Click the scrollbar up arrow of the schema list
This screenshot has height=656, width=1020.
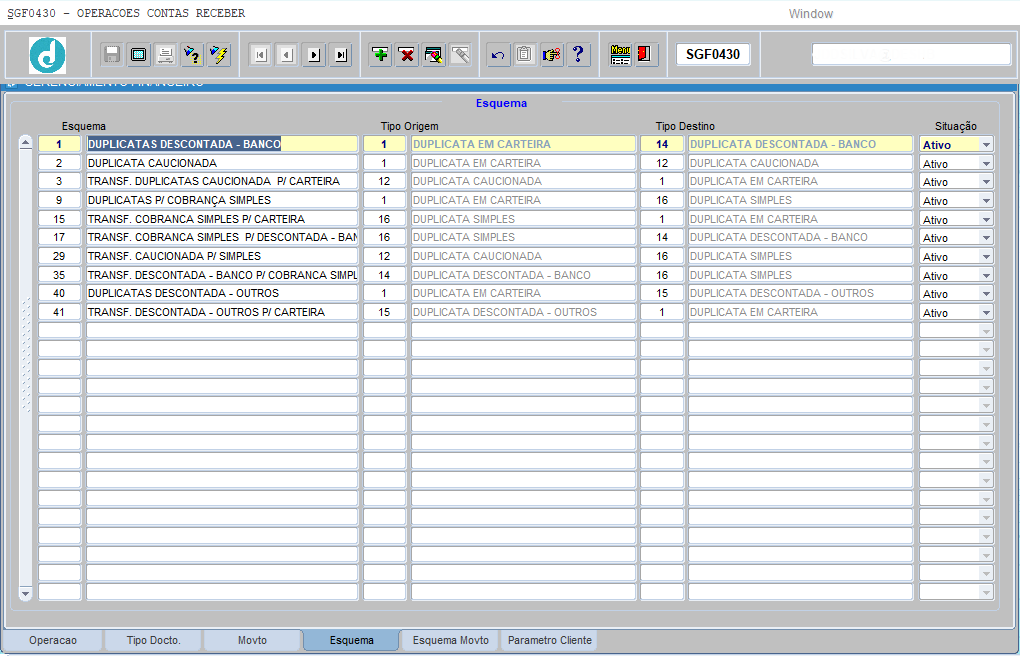25,143
